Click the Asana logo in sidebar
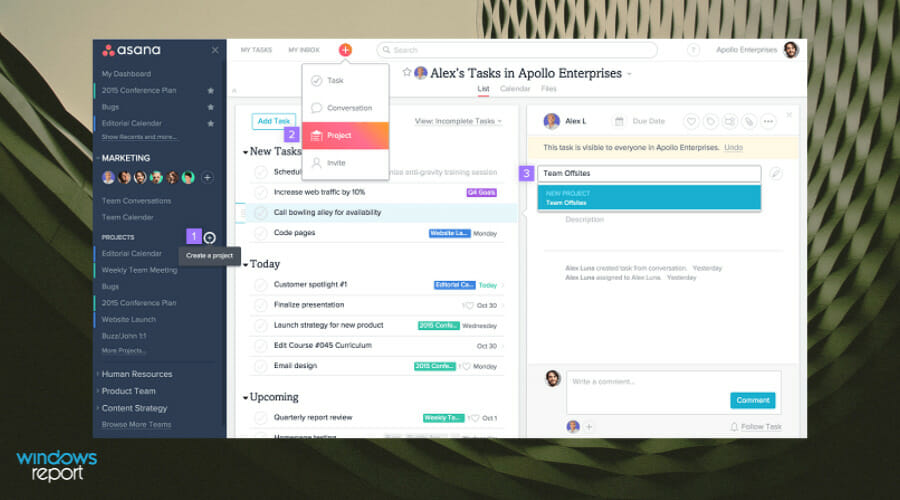The height and width of the screenshot is (500, 900). pyautogui.click(x=131, y=50)
